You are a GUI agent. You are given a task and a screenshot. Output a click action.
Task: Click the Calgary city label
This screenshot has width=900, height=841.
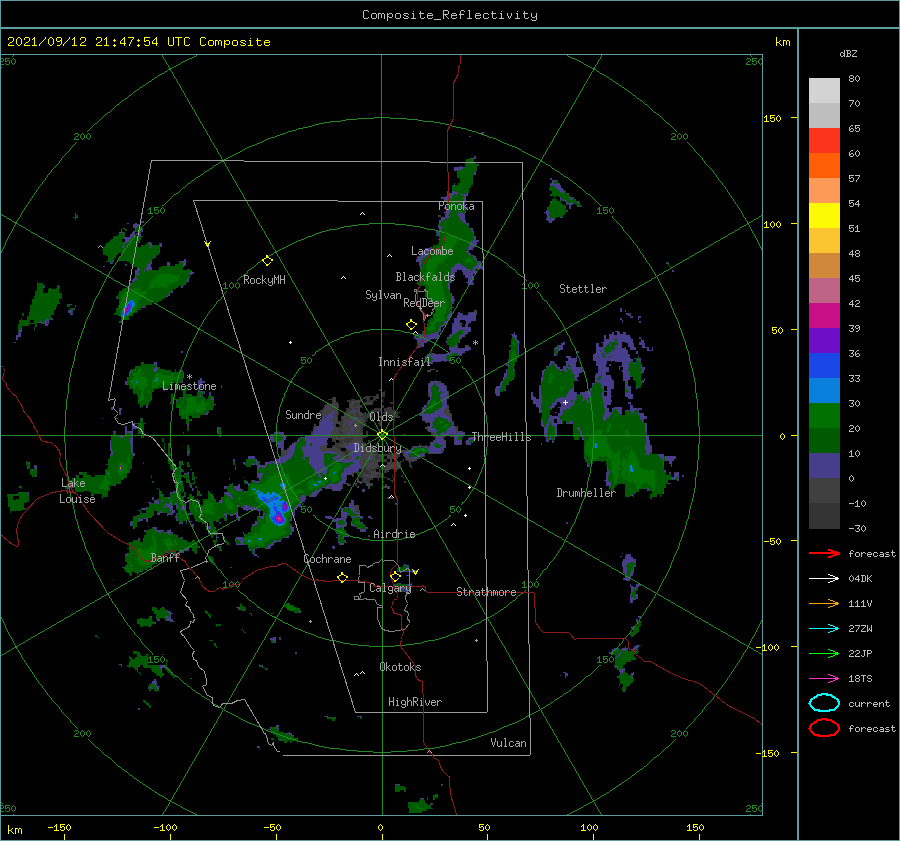pyautogui.click(x=390, y=588)
